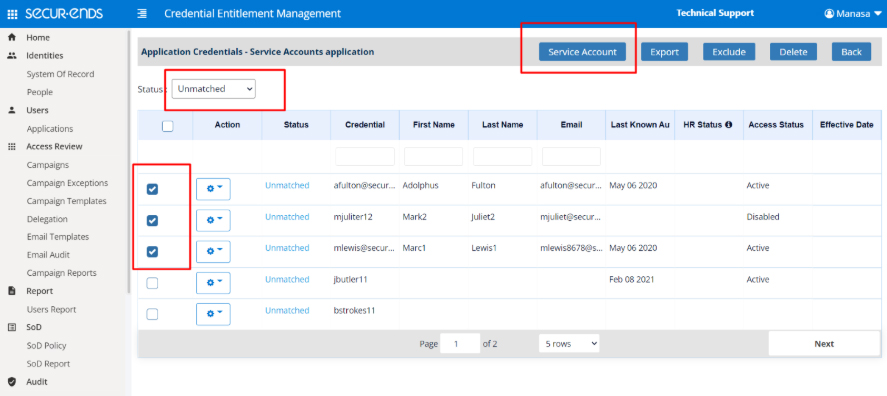This screenshot has width=887, height=396.
Task: Open People in sidebar
Action: [x=40, y=92]
